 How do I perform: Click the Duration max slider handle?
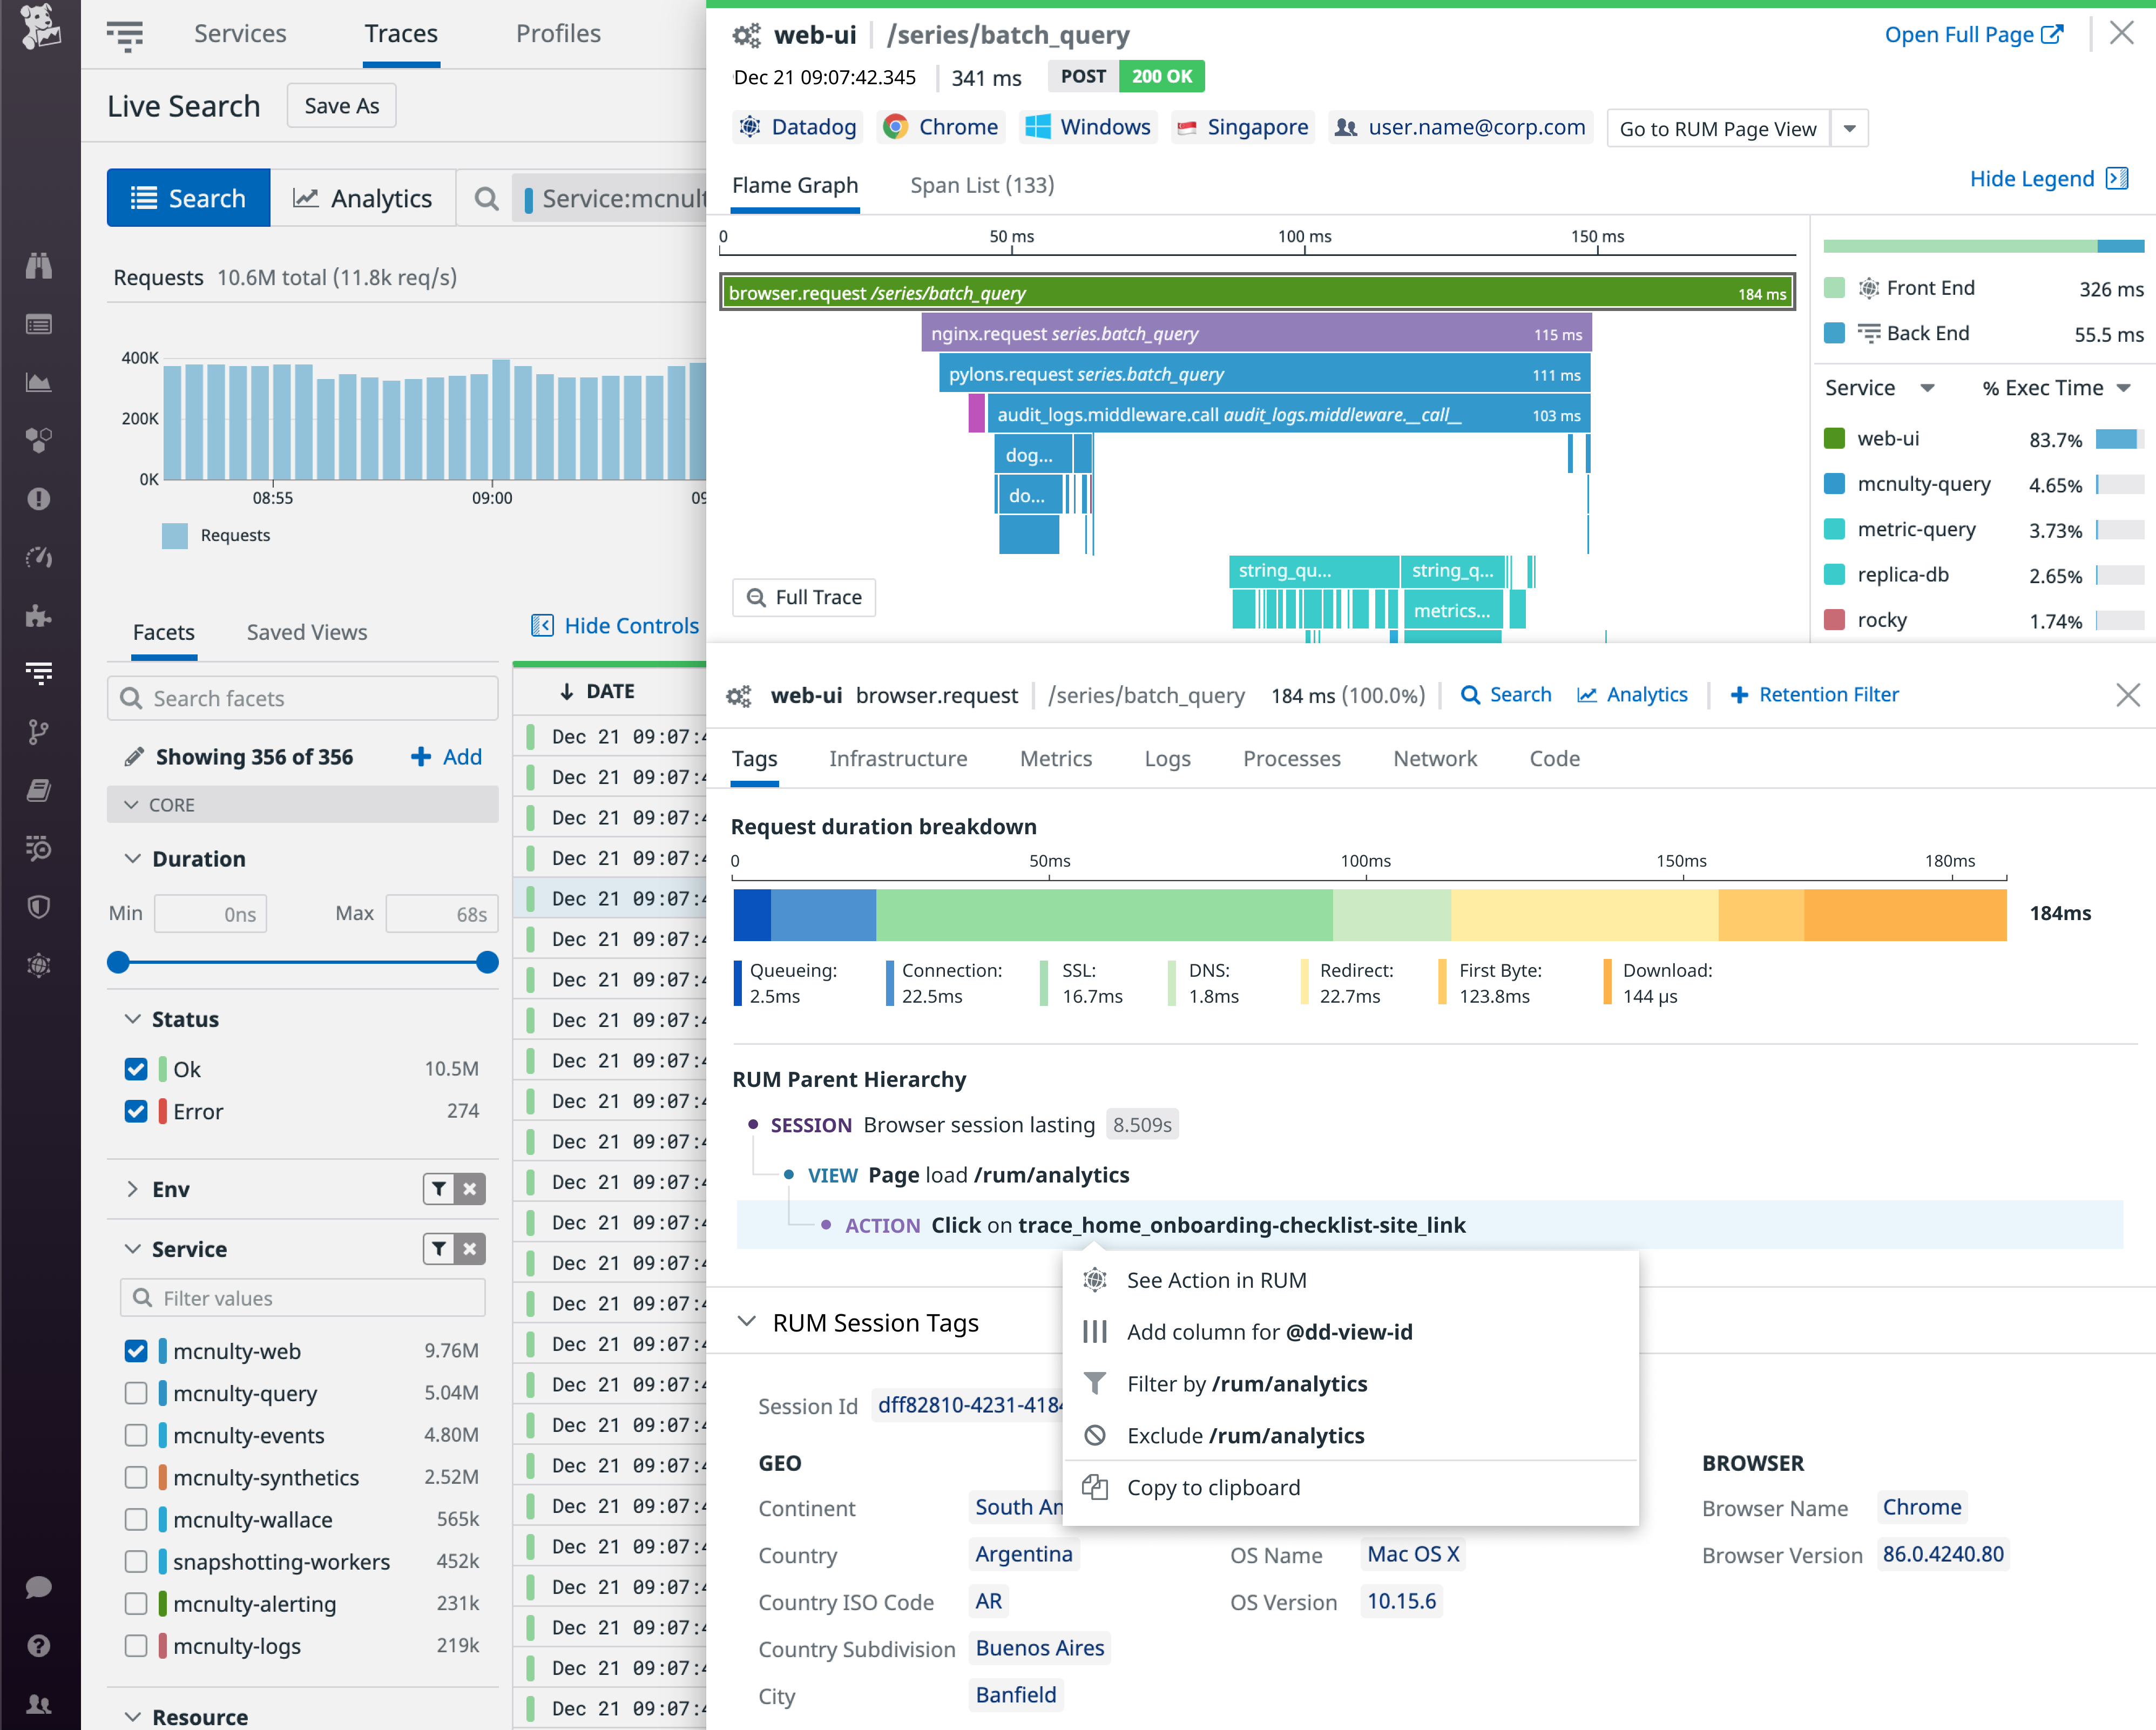tap(487, 963)
